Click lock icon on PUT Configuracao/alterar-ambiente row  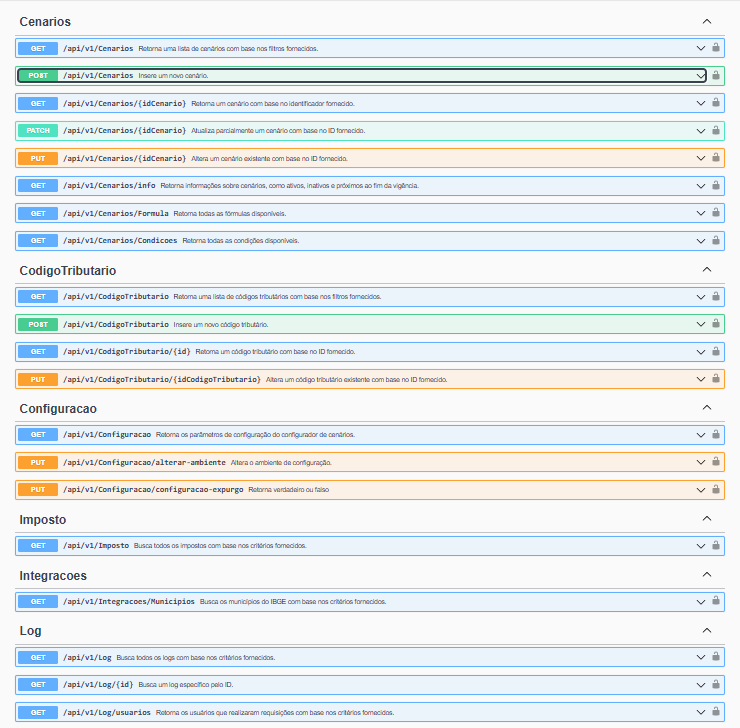(x=716, y=462)
